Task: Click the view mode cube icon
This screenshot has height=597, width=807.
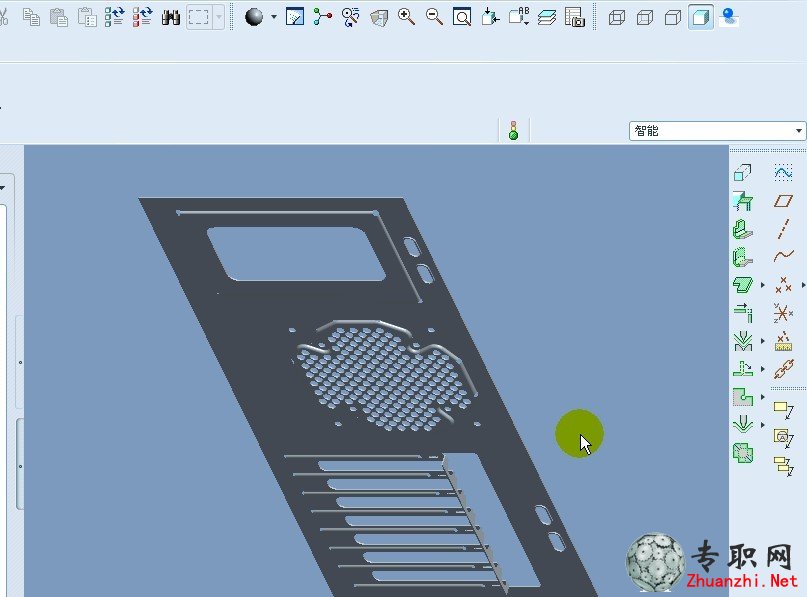Action: click(x=379, y=18)
